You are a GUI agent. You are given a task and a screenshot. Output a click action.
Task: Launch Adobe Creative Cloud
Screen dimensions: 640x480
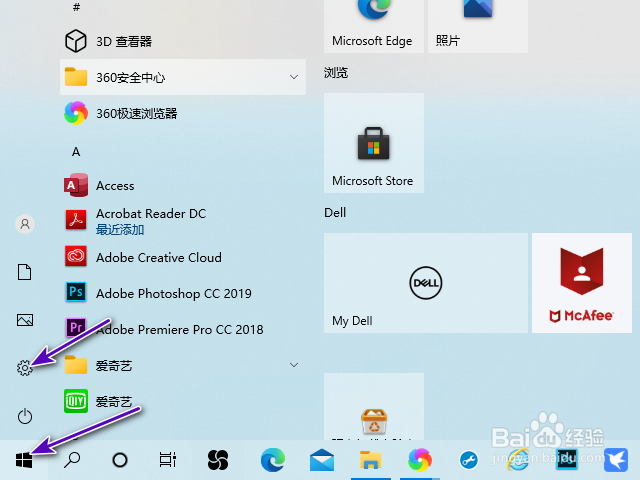(183, 257)
